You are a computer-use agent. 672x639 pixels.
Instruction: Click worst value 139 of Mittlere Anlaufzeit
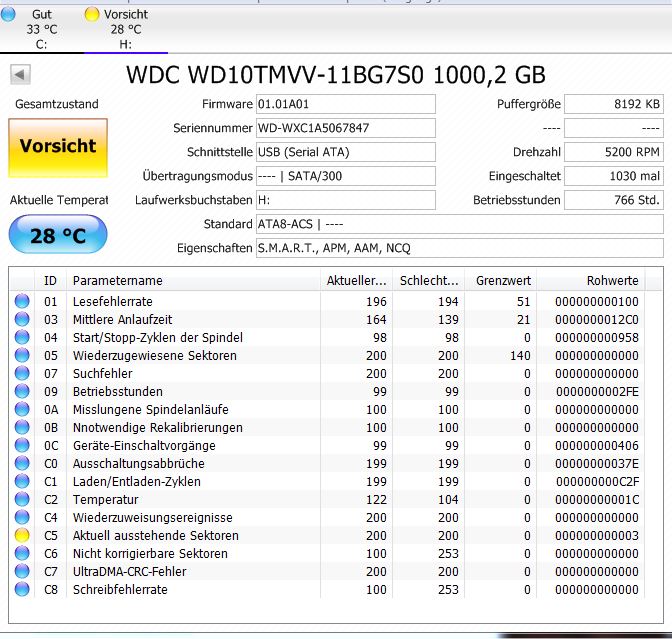click(x=448, y=320)
